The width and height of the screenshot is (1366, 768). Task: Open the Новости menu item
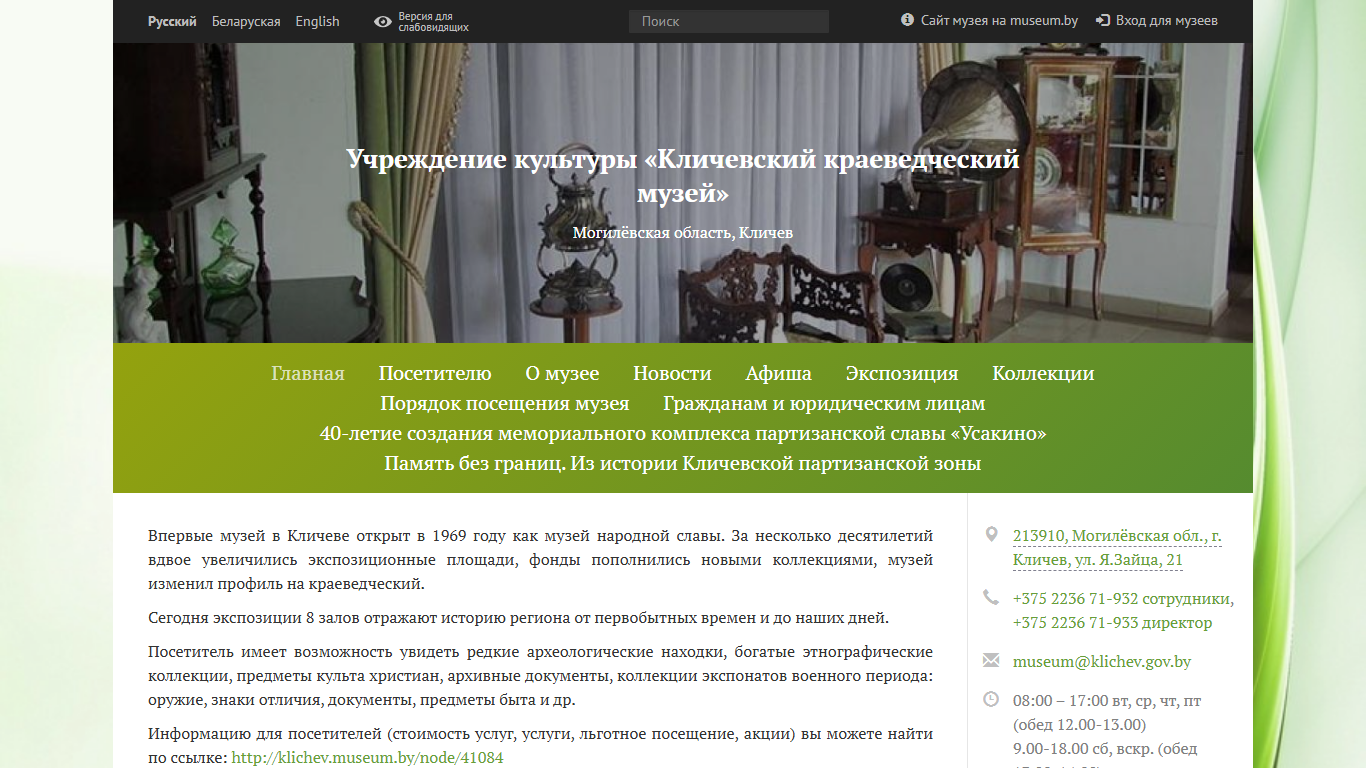(x=672, y=373)
